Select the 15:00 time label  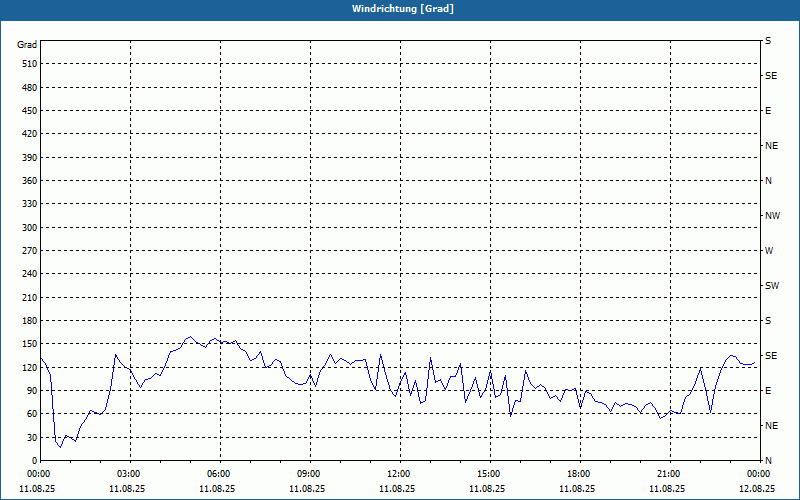(x=488, y=474)
